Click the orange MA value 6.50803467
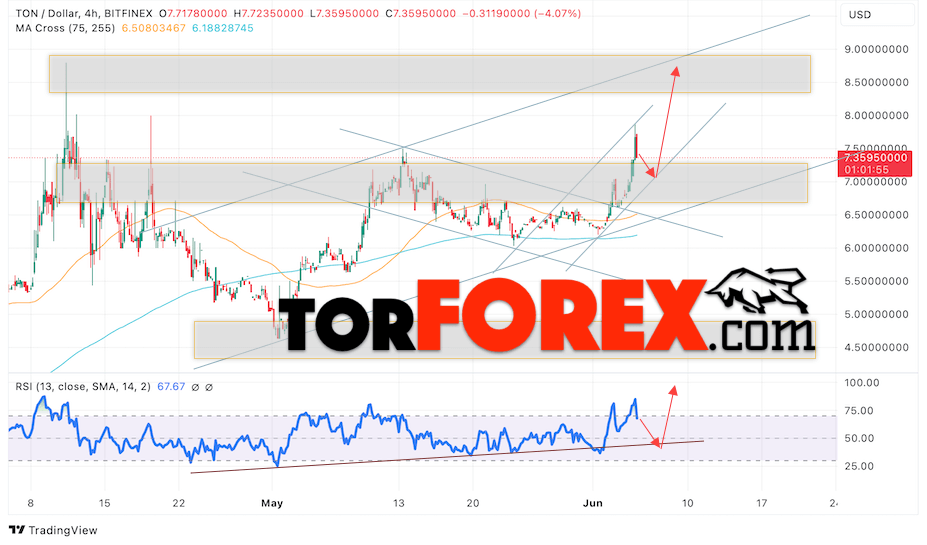 point(154,28)
